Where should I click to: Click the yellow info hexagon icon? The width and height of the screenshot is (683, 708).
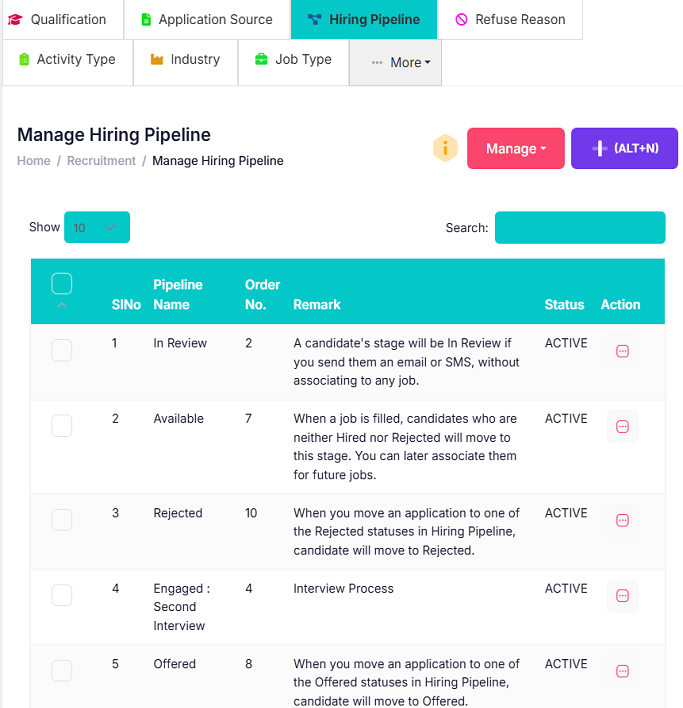click(x=445, y=148)
